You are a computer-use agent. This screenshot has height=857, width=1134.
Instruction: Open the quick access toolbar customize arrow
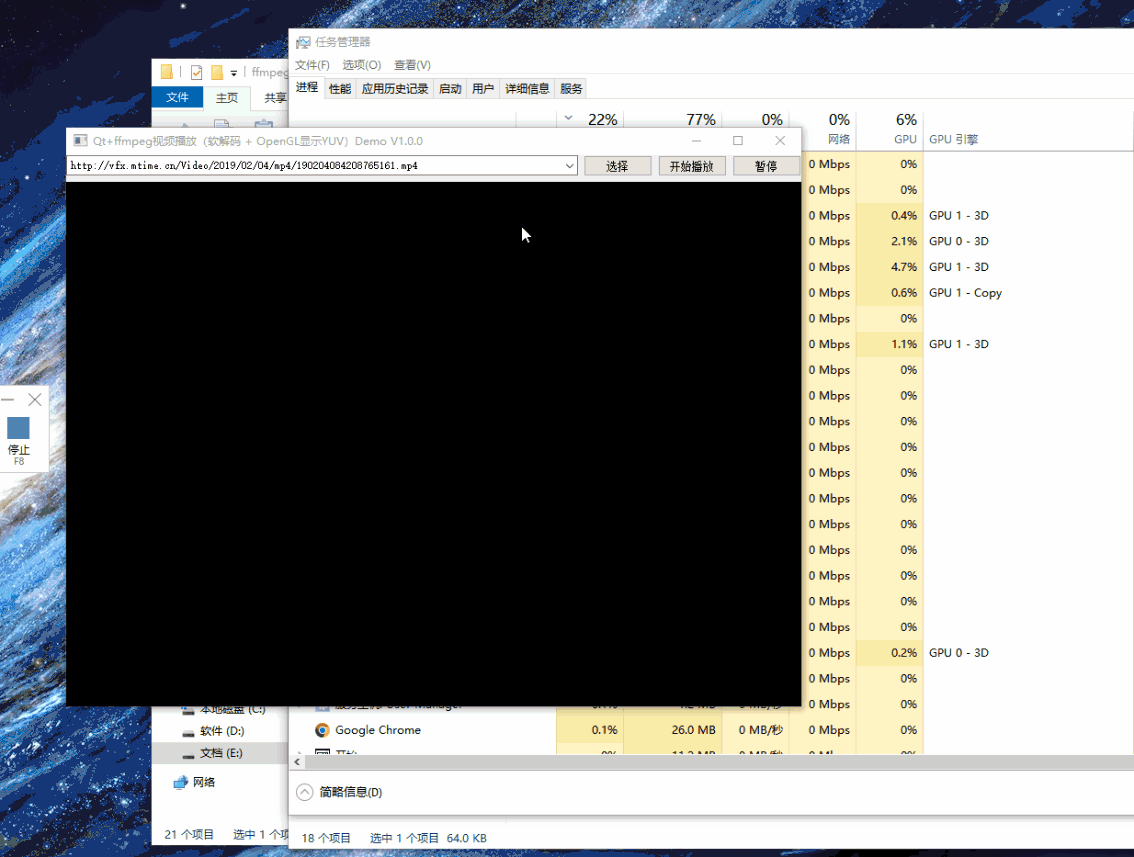[234, 73]
